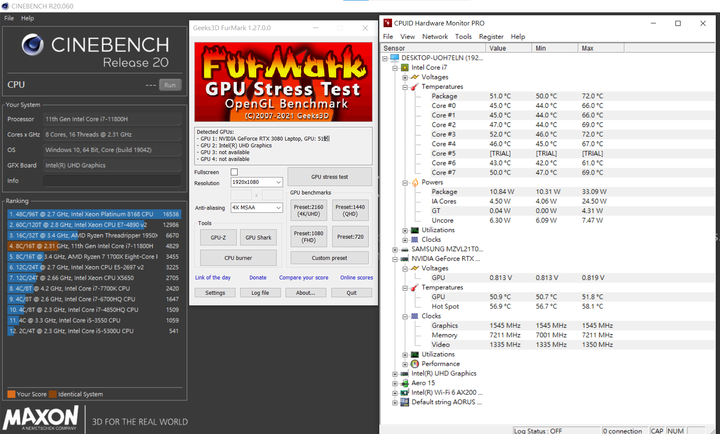The height and width of the screenshot is (434, 720).
Task: Click GPU Shark tool button
Action: coord(258,237)
